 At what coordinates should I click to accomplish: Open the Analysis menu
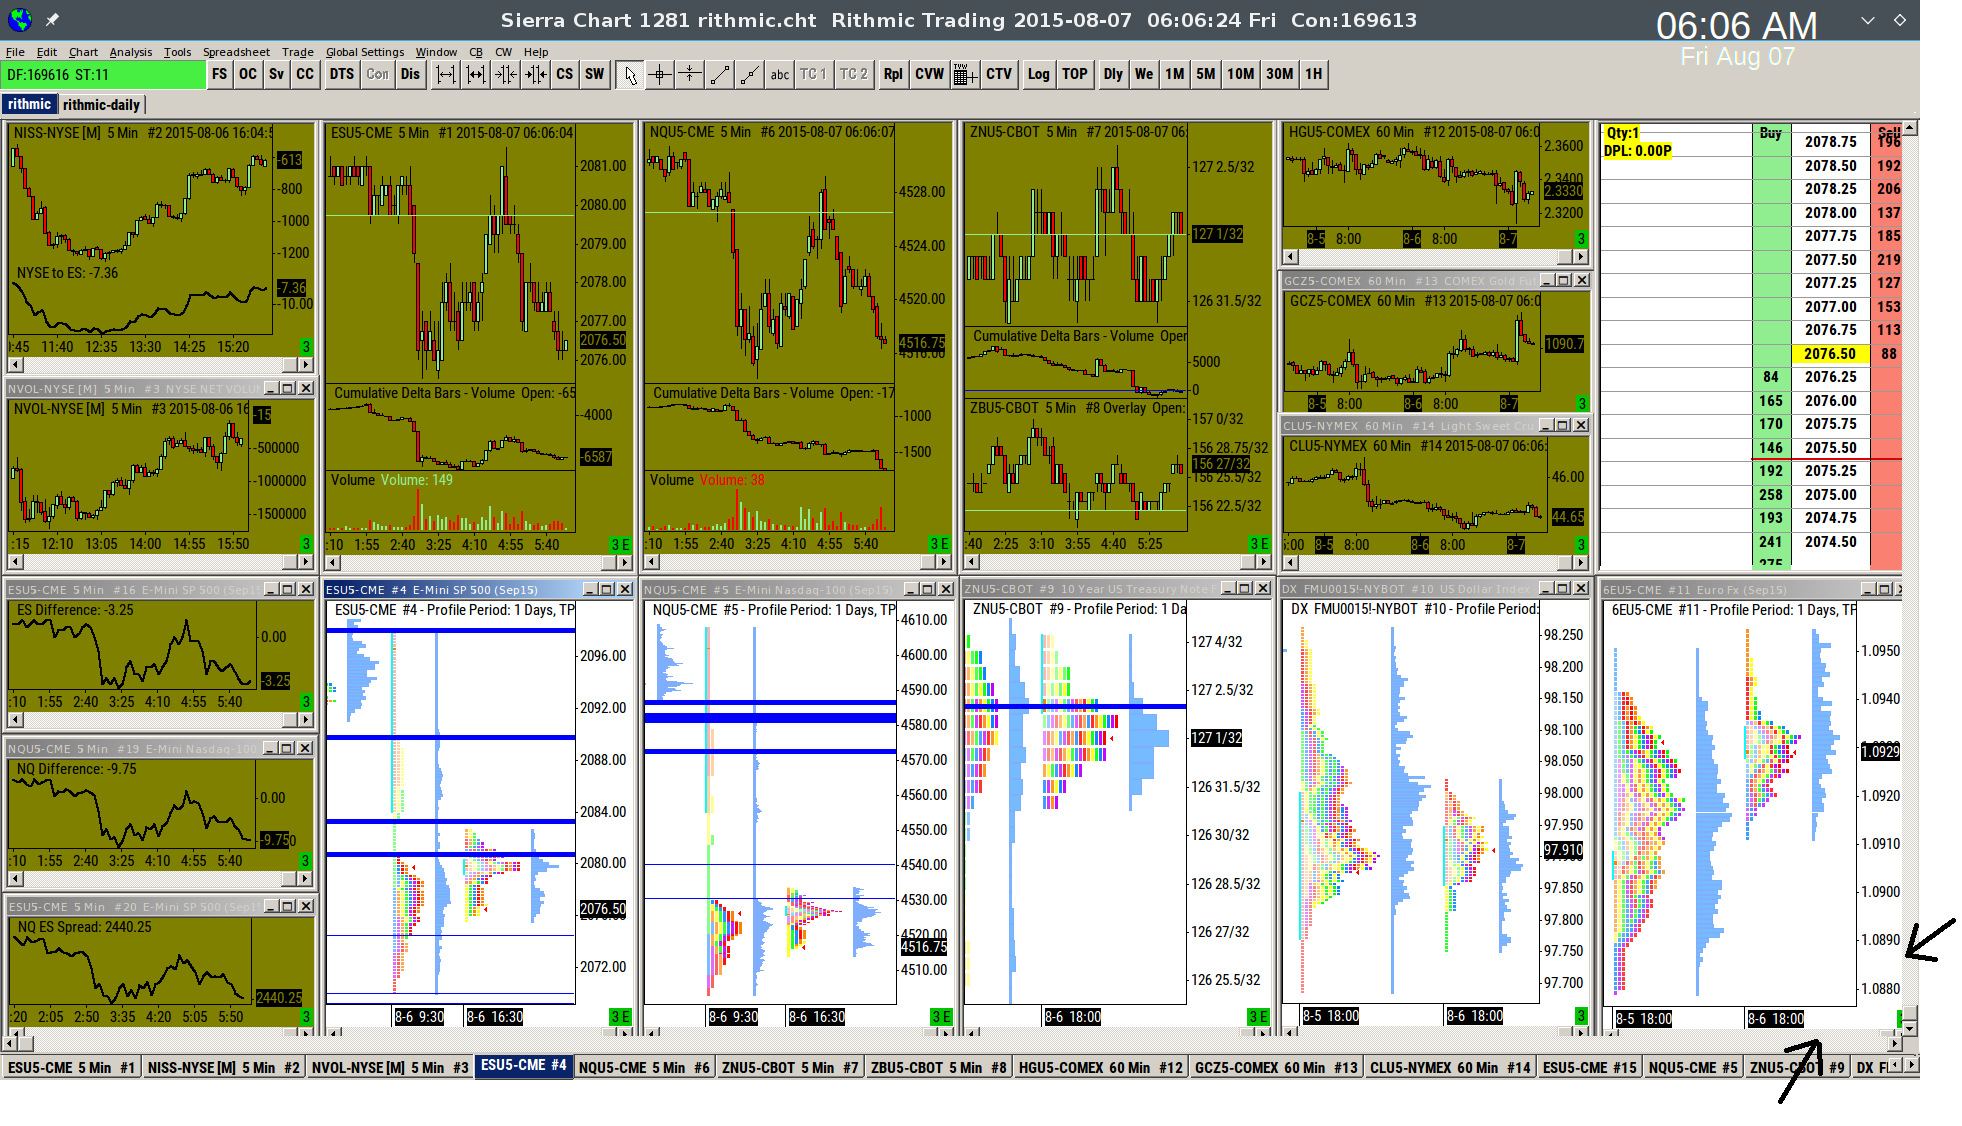[130, 52]
